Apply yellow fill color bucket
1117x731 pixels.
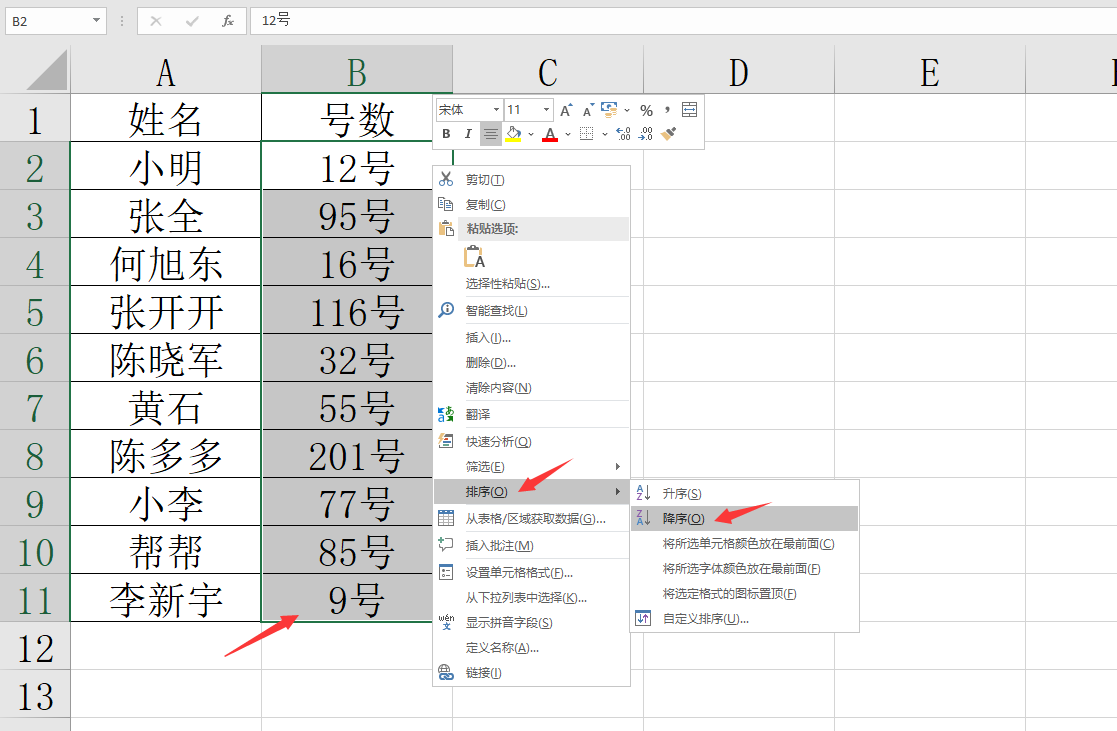[513, 133]
